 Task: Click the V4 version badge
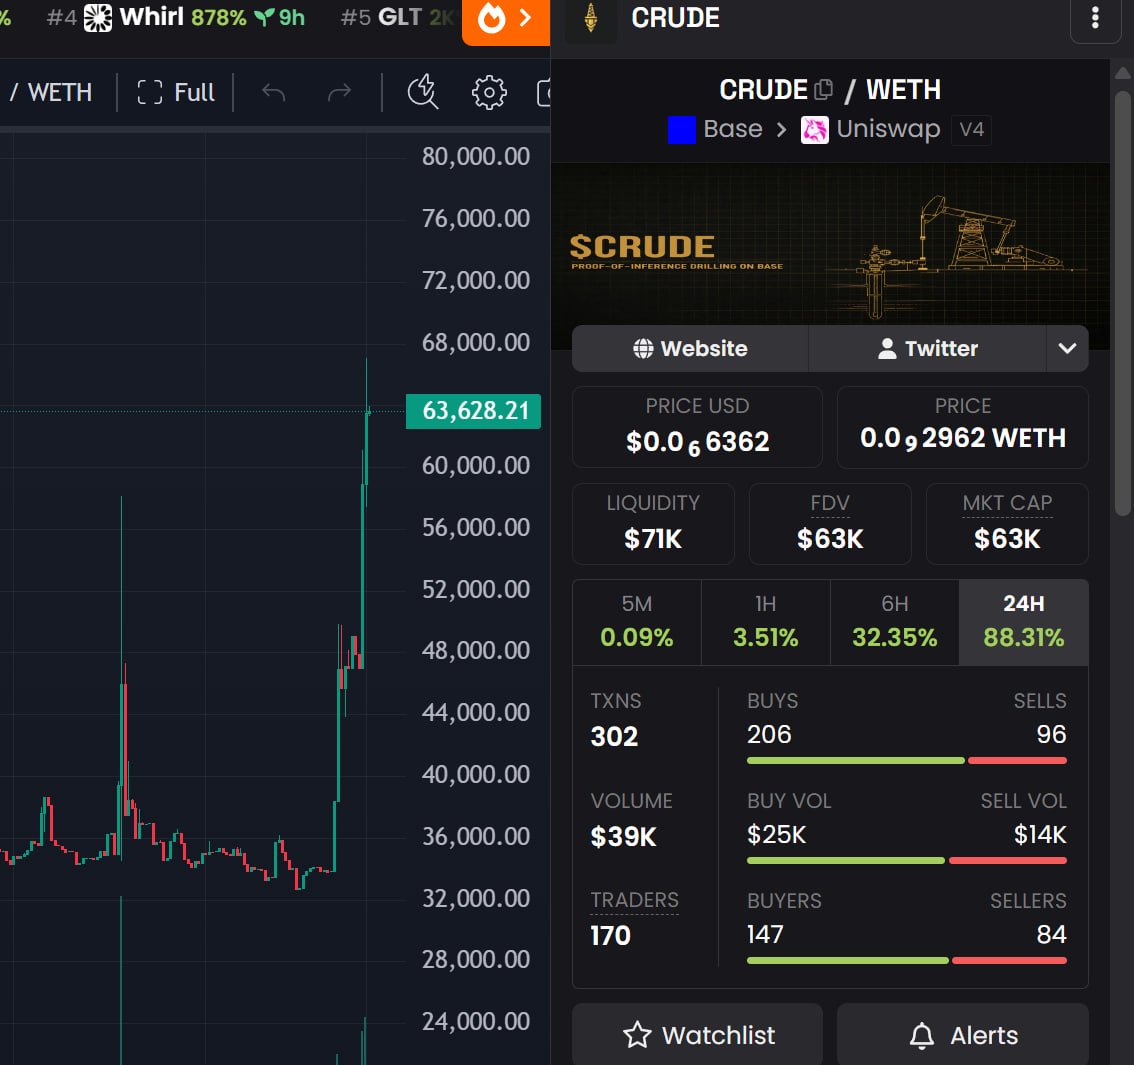(971, 129)
